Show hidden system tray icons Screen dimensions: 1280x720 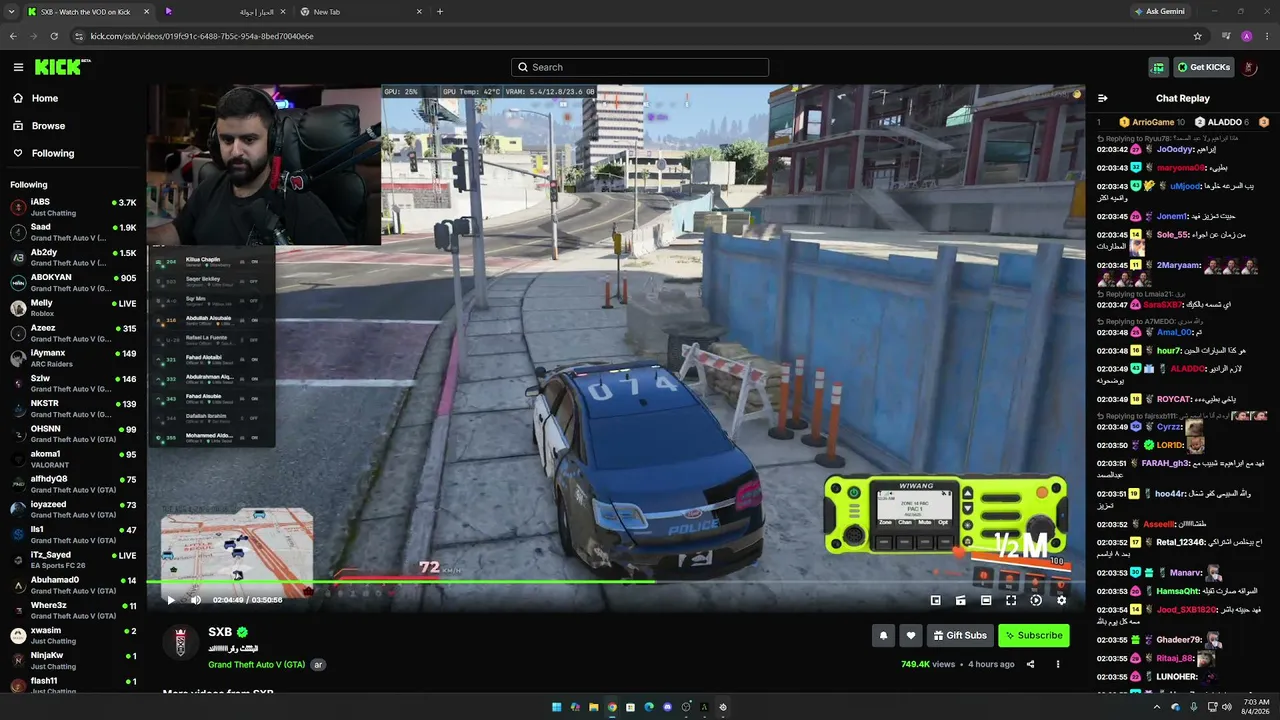1157,707
